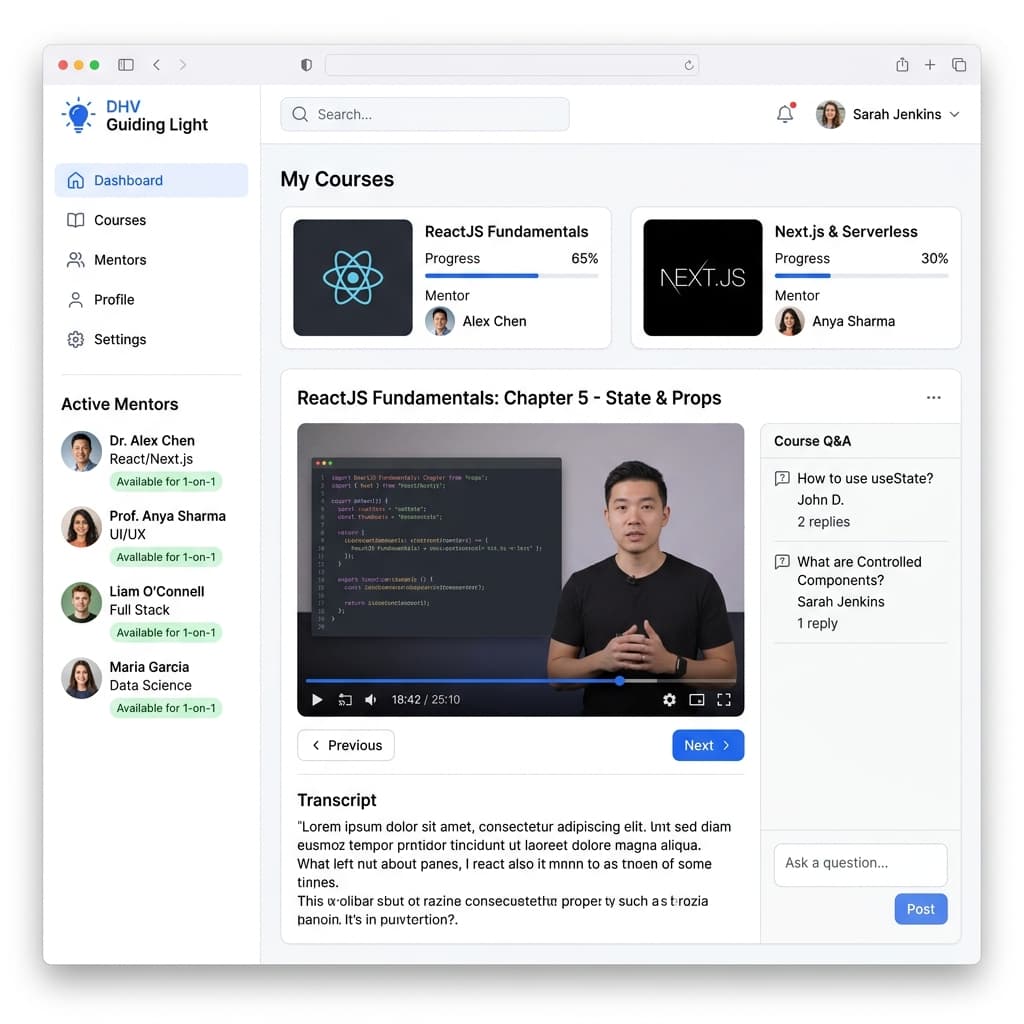Click the 1 reply text
This screenshot has width=1024, height=1024.
[817, 624]
